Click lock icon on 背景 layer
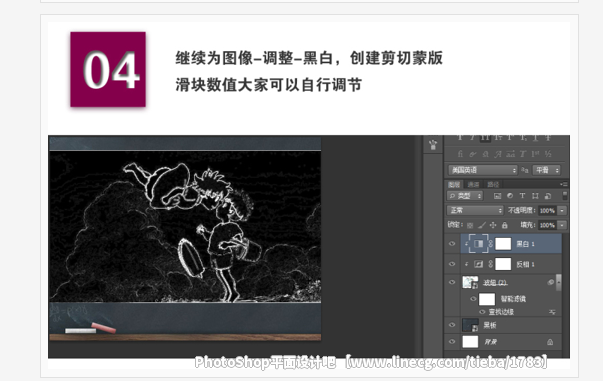This screenshot has height=381, width=603. coord(550,342)
